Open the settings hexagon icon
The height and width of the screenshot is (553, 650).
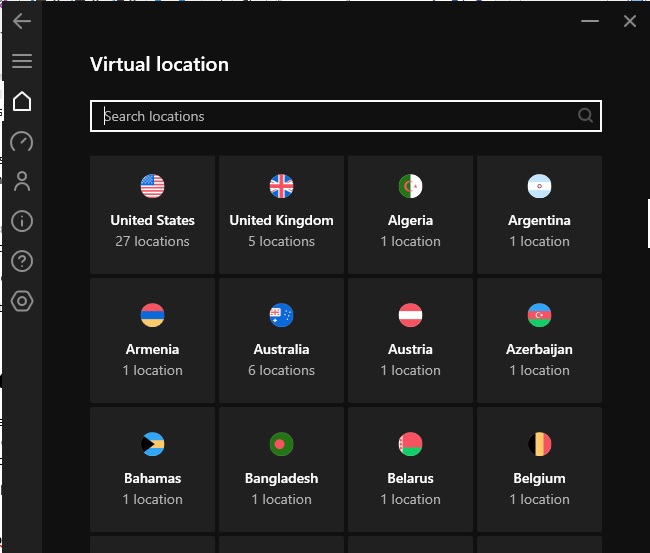point(22,301)
